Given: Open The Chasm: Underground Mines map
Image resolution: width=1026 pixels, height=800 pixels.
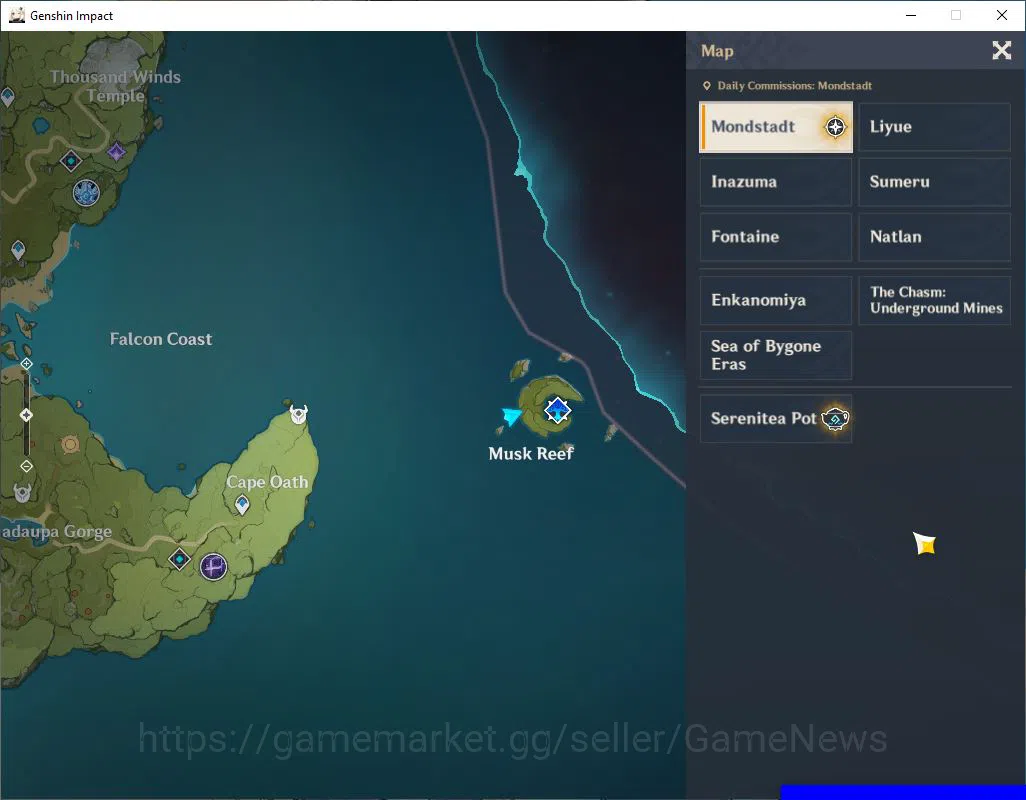Looking at the screenshot, I should click(x=934, y=300).
